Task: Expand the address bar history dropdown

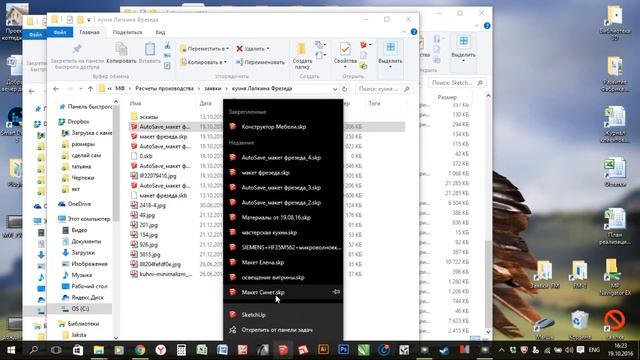Action: 335,89
